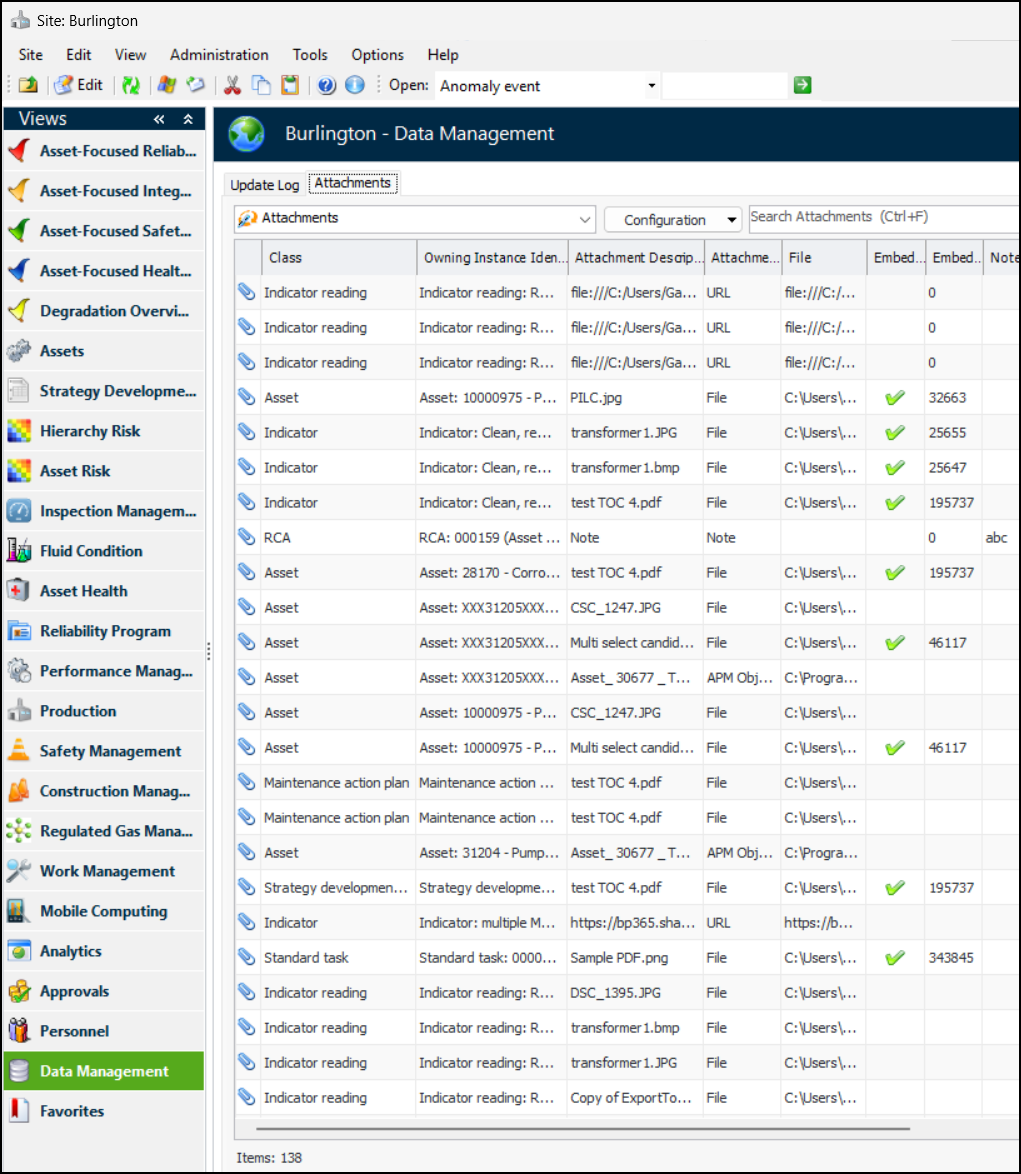Click the Embedded checkmark for transformer1.JPG Indicator row
Image resolution: width=1021 pixels, height=1174 pixels.
coord(894,433)
